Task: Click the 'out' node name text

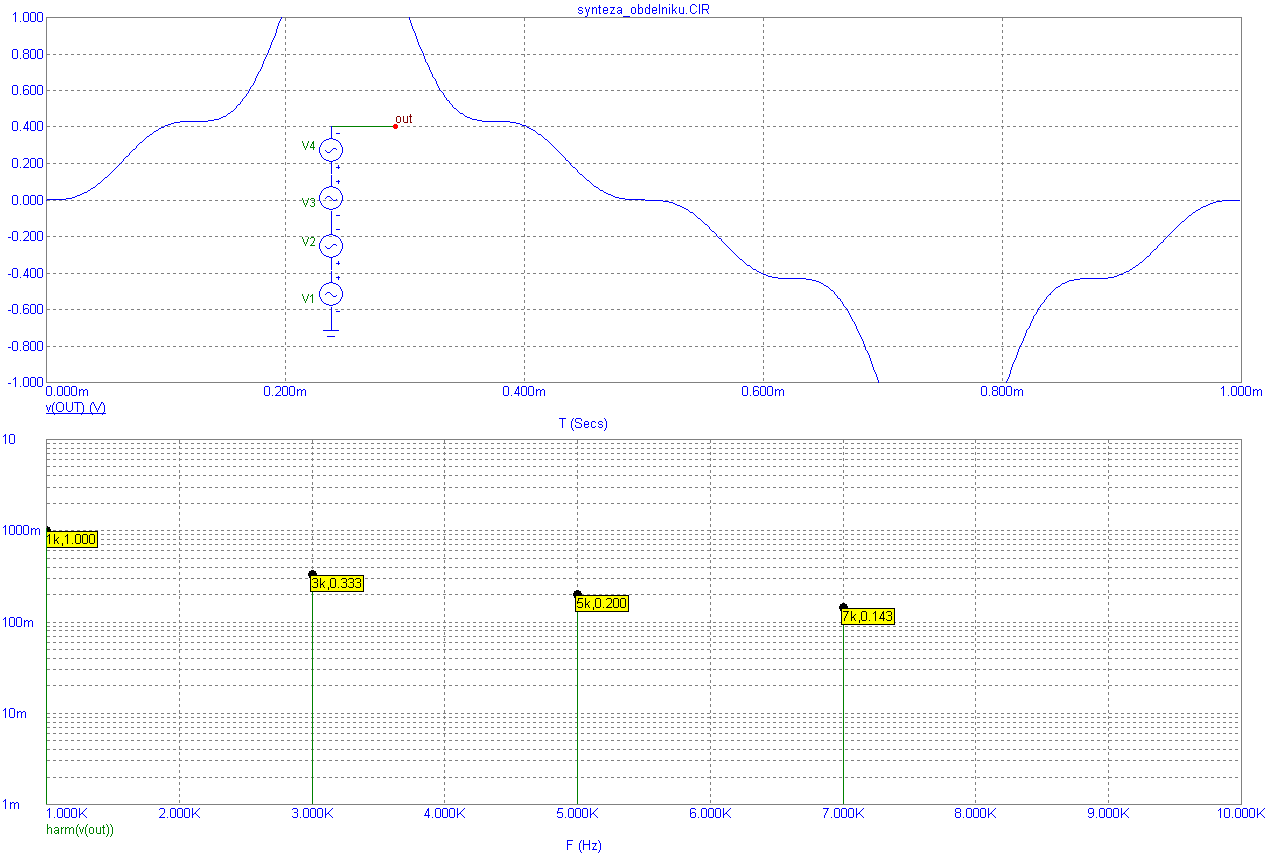Action: [404, 118]
